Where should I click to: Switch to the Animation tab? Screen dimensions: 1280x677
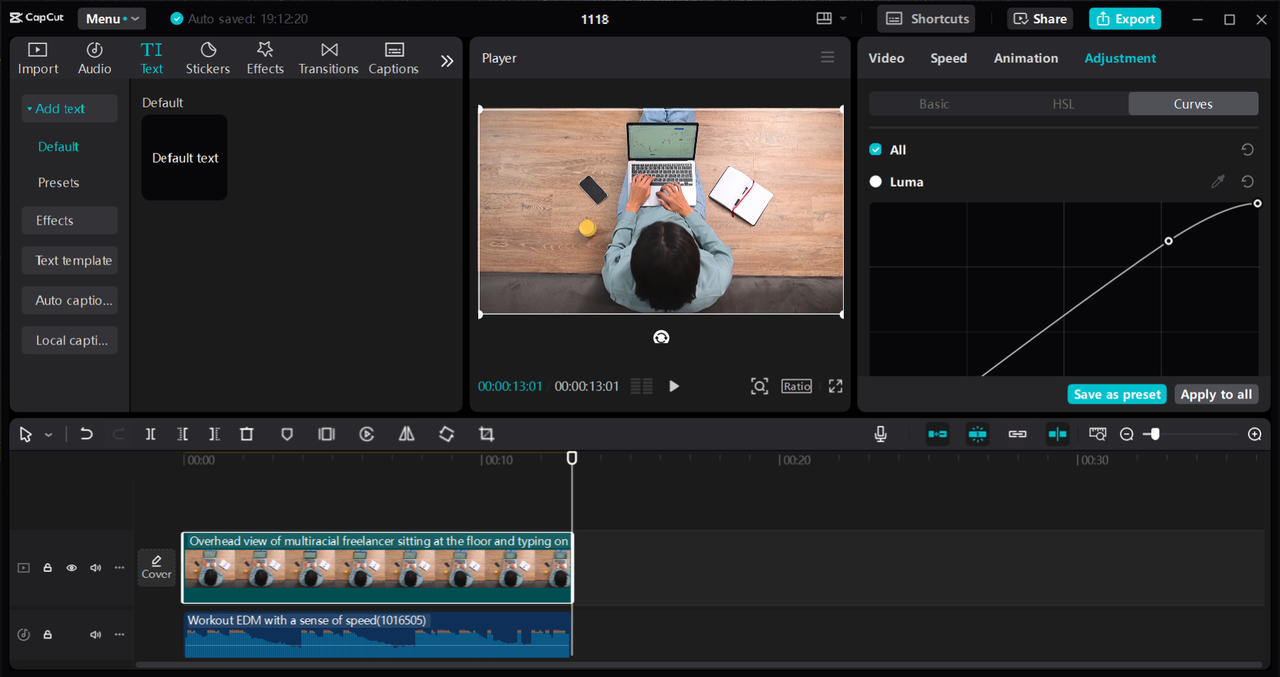pos(1026,58)
